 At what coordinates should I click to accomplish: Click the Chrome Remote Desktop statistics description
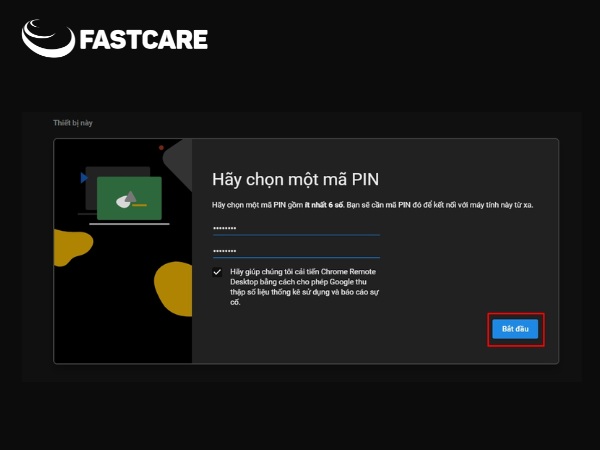[305, 287]
